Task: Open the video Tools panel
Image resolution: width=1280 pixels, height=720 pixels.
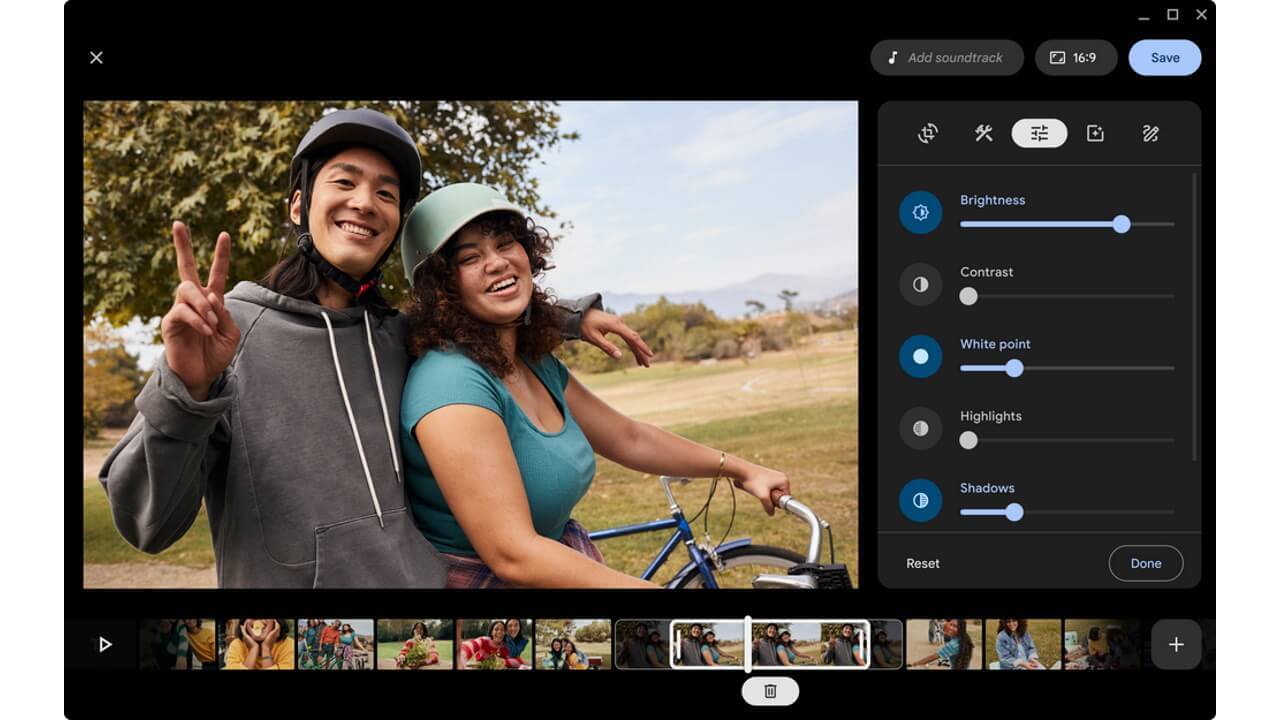Action: tap(982, 133)
